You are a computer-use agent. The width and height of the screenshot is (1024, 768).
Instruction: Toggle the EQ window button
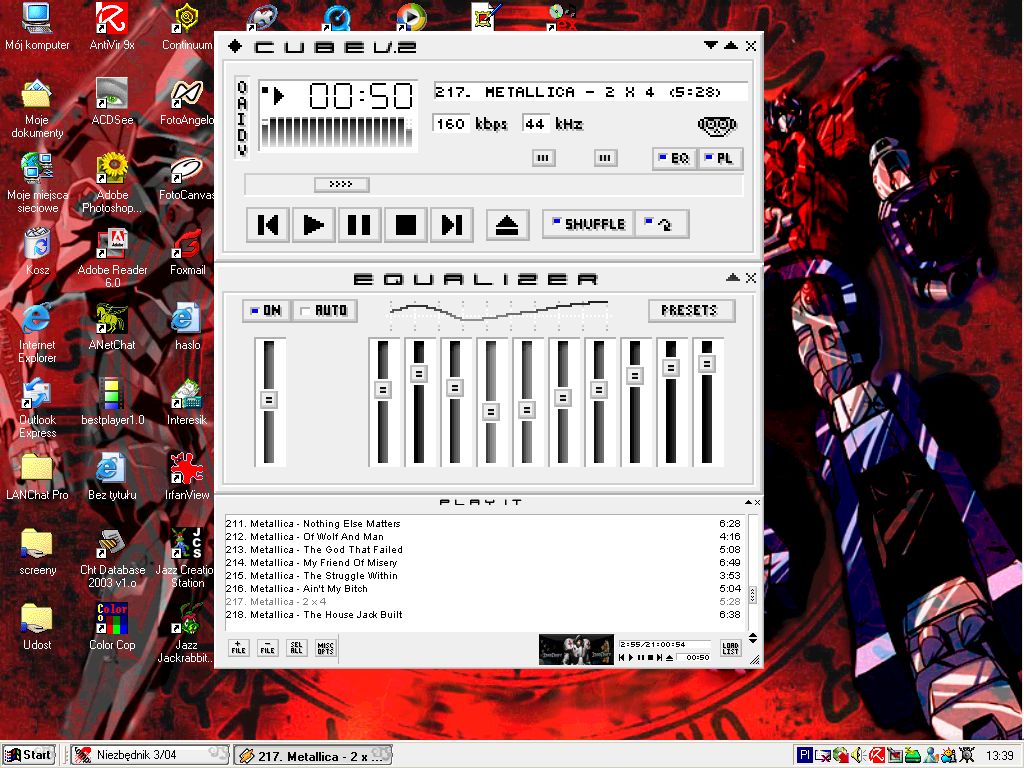pyautogui.click(x=674, y=159)
